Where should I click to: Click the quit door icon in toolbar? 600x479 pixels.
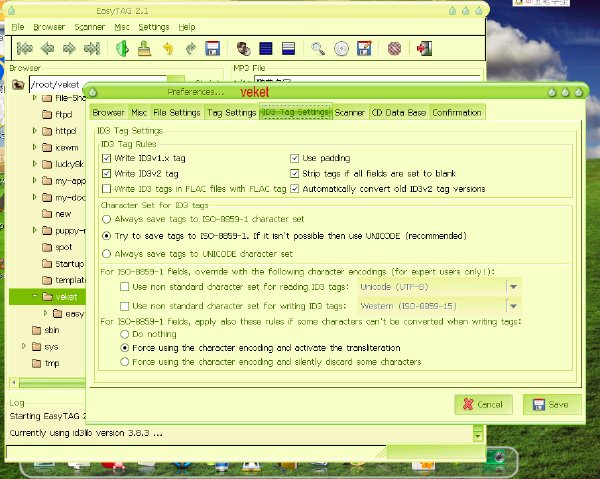424,49
